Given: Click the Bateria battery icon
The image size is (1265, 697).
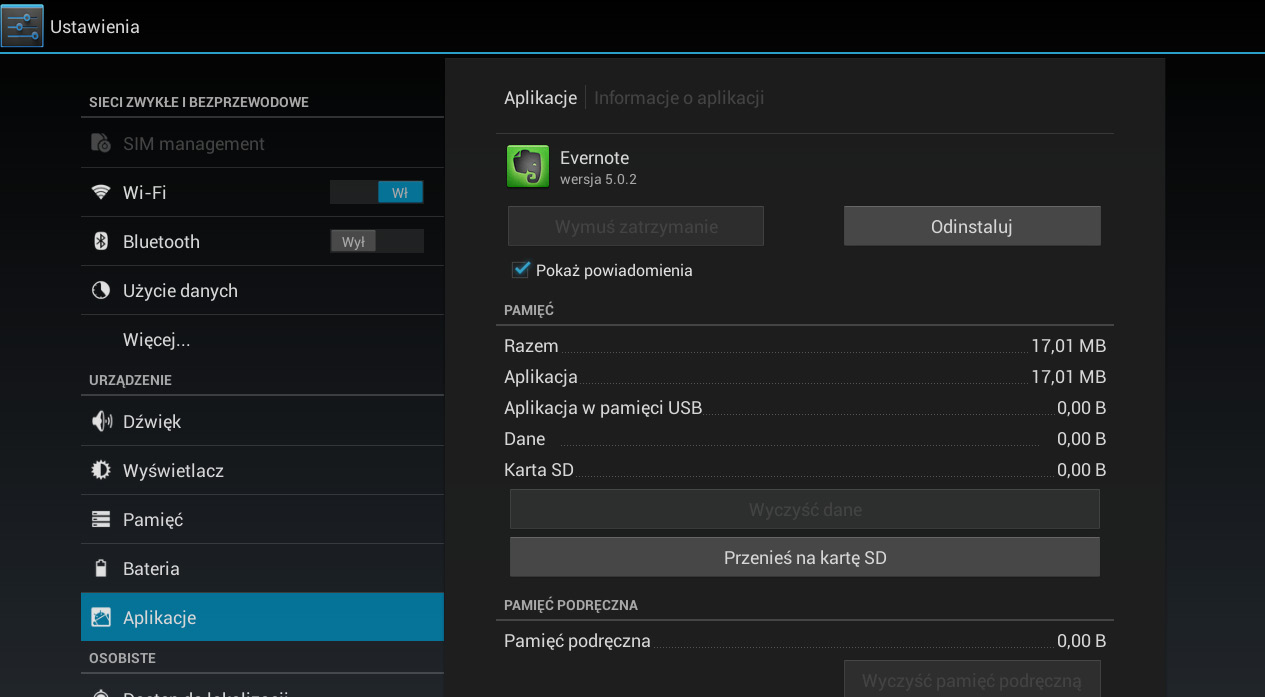Looking at the screenshot, I should click(x=101, y=568).
